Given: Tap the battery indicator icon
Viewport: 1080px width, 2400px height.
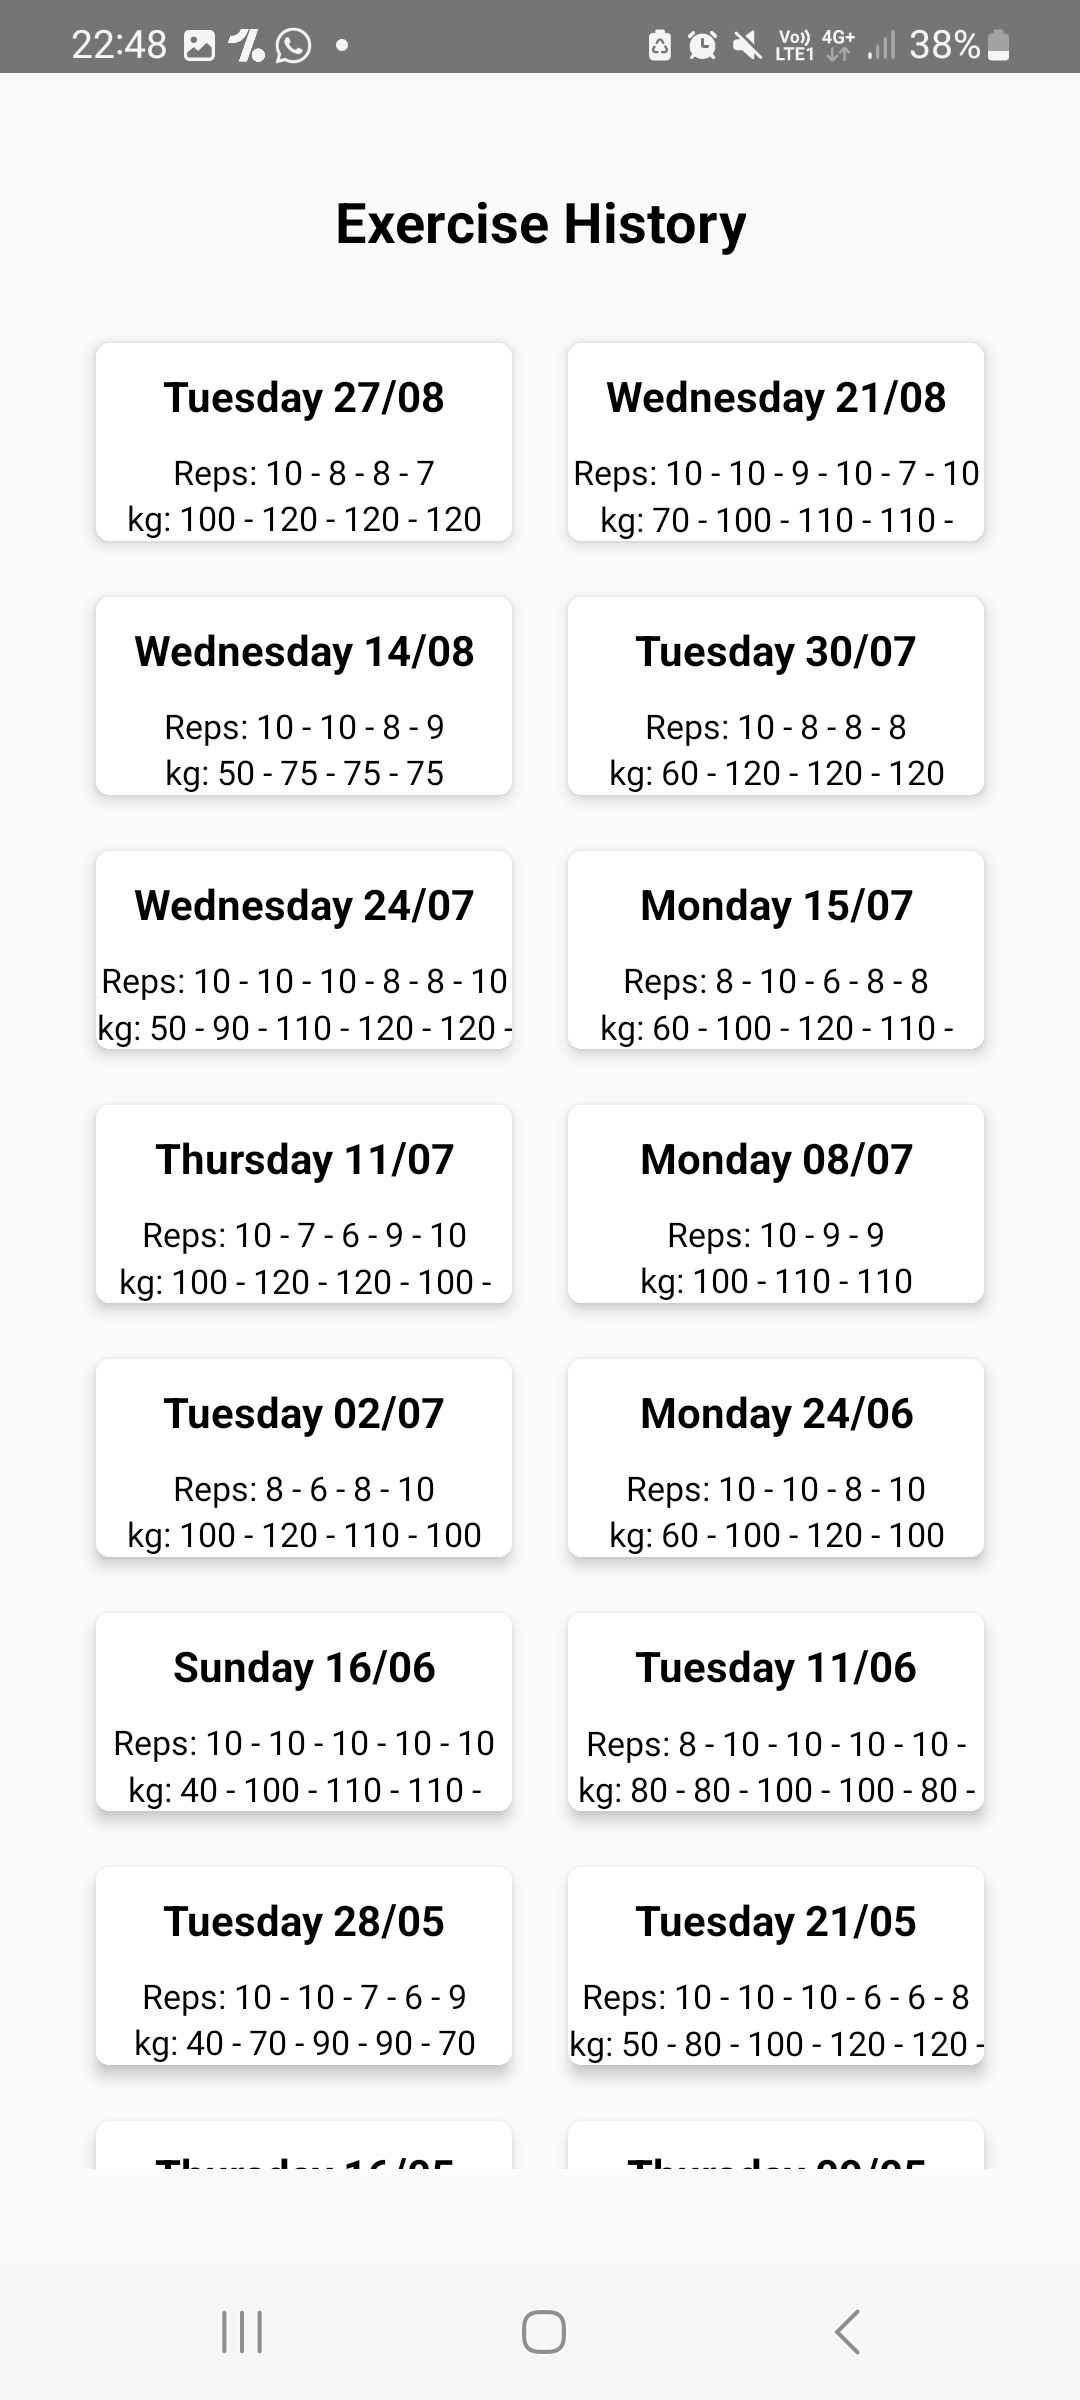Looking at the screenshot, I should pyautogui.click(x=998, y=45).
